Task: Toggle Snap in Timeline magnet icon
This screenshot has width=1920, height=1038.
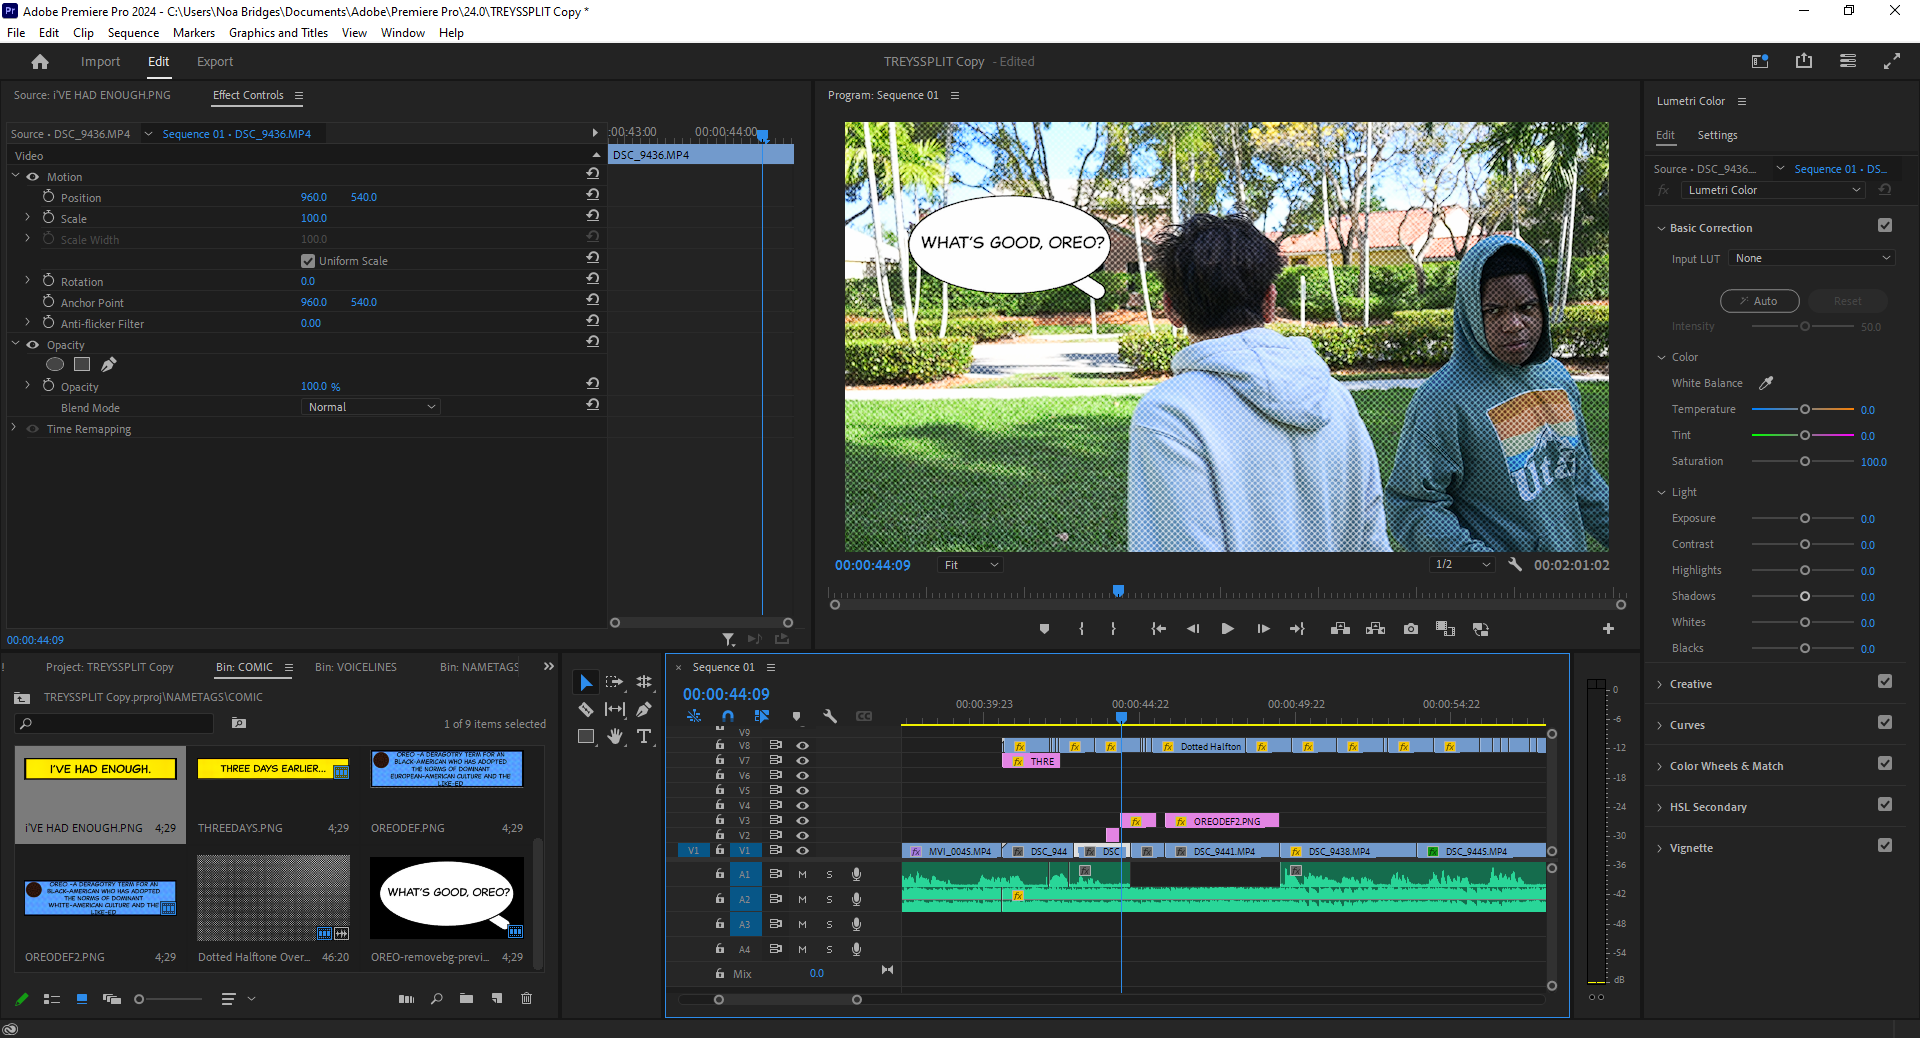Action: coord(728,716)
